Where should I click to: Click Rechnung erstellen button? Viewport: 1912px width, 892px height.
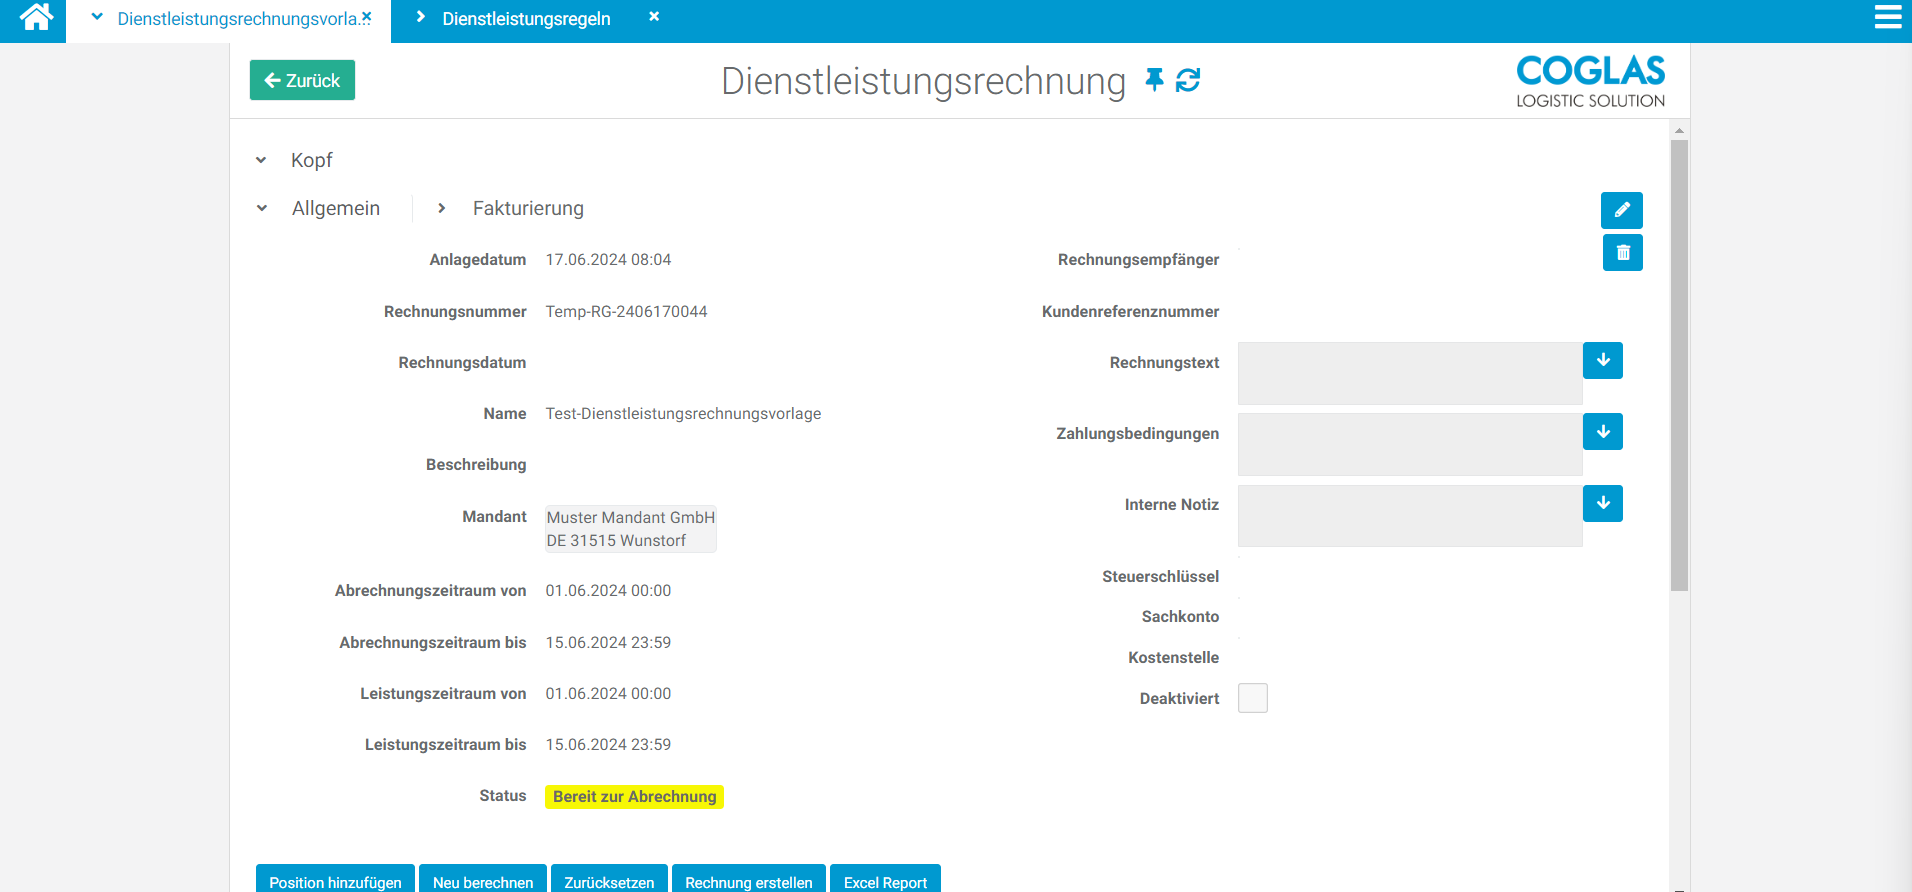point(748,881)
